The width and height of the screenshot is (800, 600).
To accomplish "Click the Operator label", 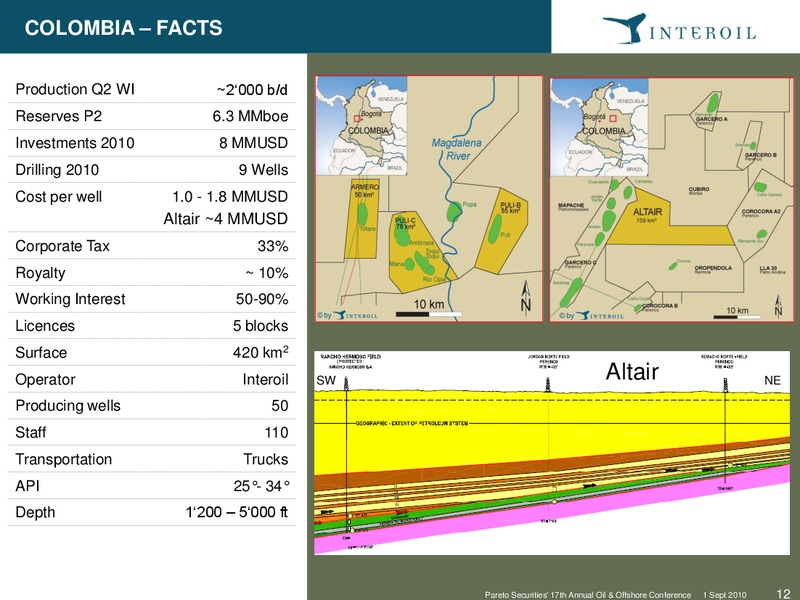I will [45, 380].
